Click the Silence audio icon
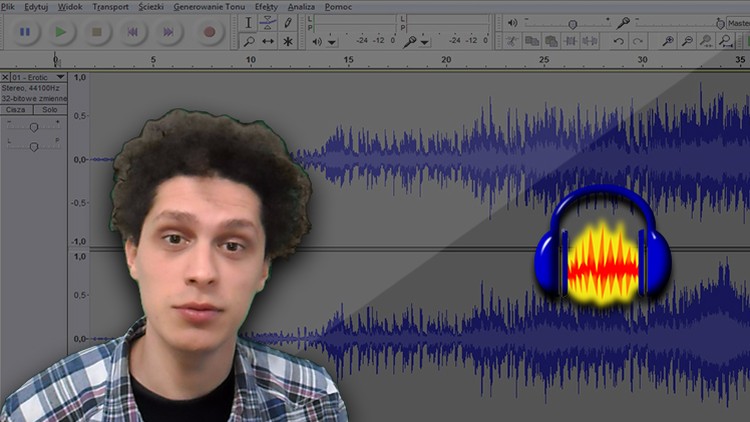This screenshot has width=750, height=422. tap(590, 42)
